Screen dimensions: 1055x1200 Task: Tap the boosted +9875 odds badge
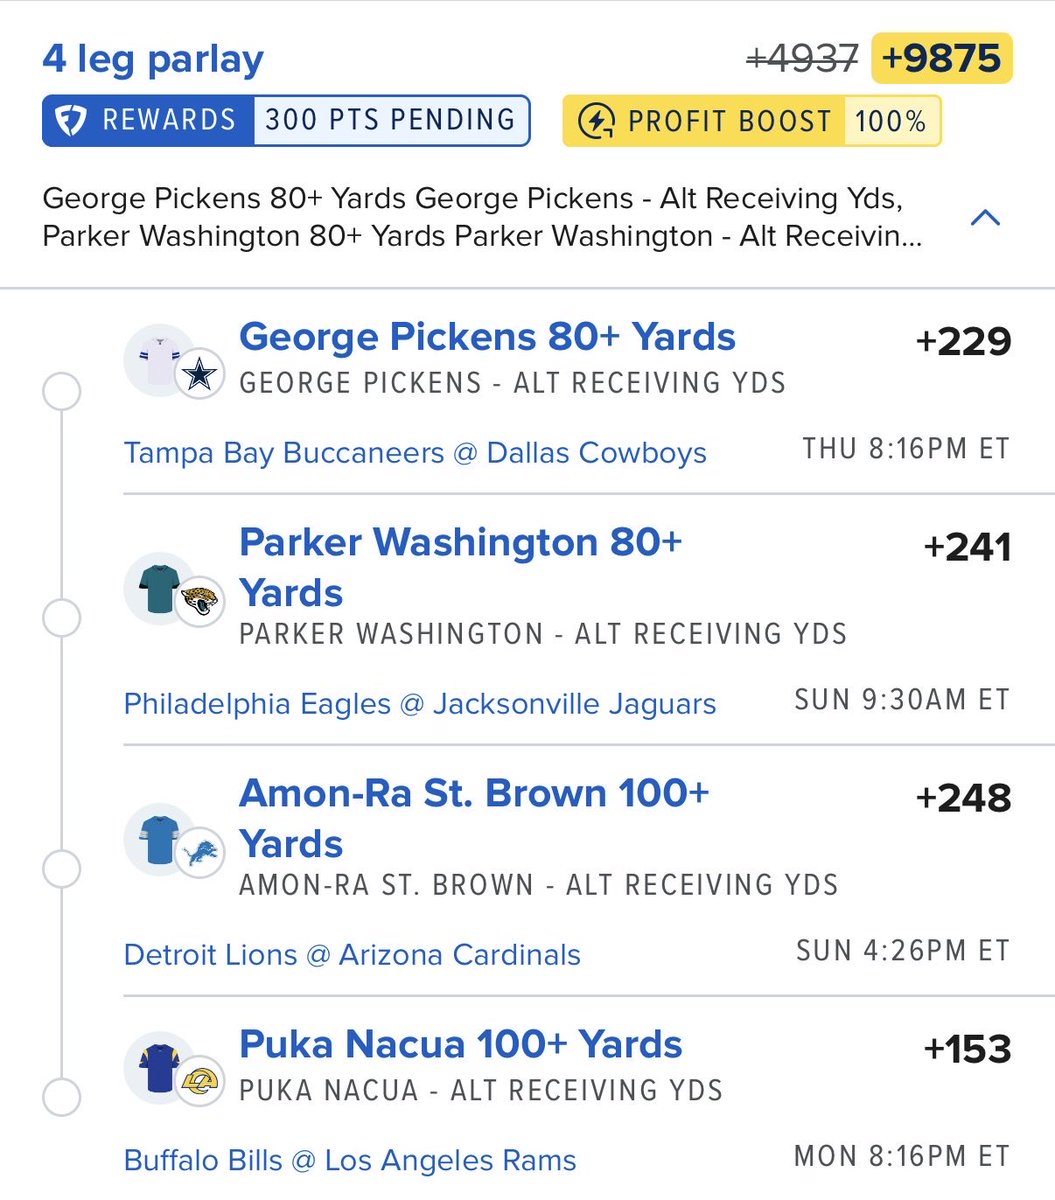point(942,58)
